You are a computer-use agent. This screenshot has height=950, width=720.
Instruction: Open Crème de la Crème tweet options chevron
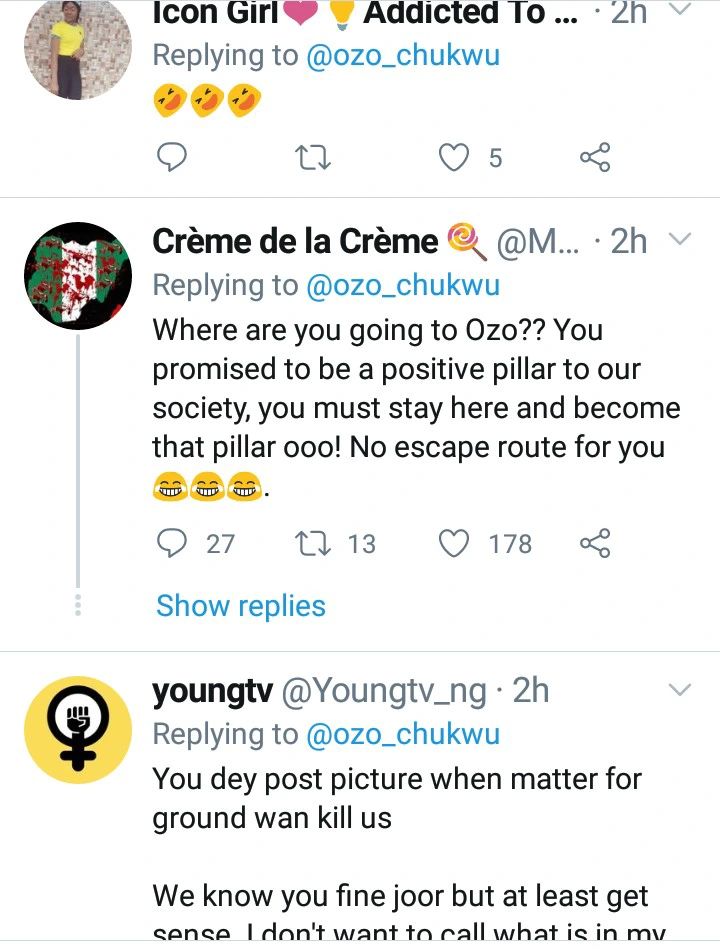(x=679, y=240)
